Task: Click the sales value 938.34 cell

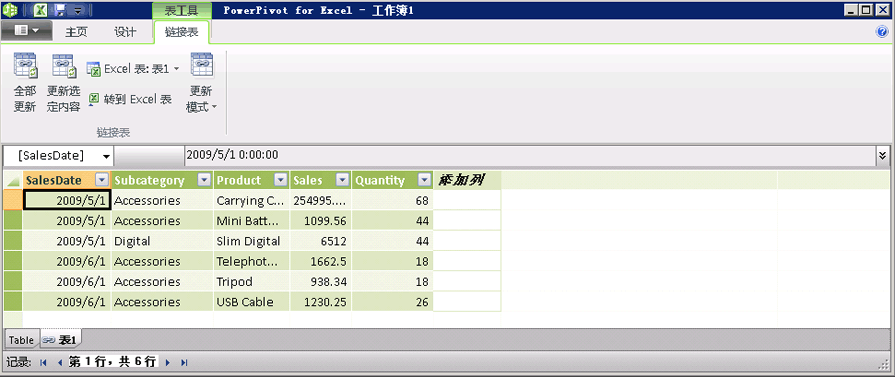Action: point(321,282)
